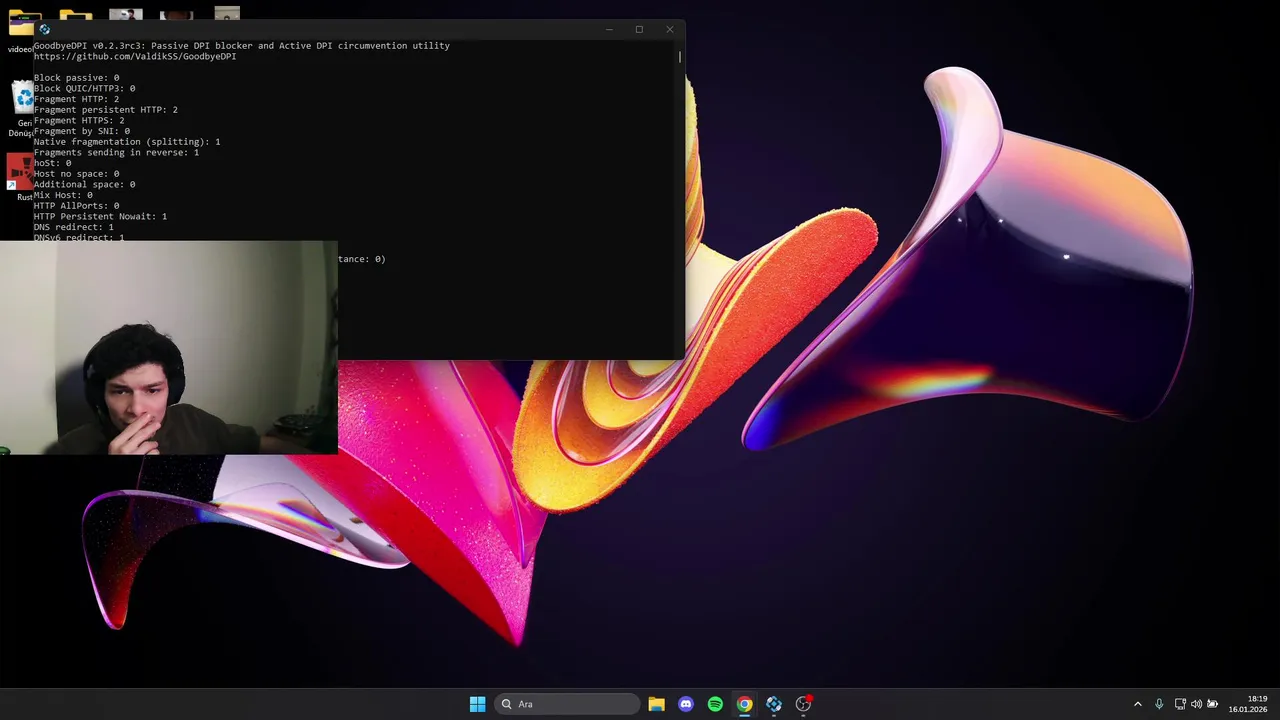
Task: Maximize the GoodbyeDPI console window
Action: coord(639,30)
